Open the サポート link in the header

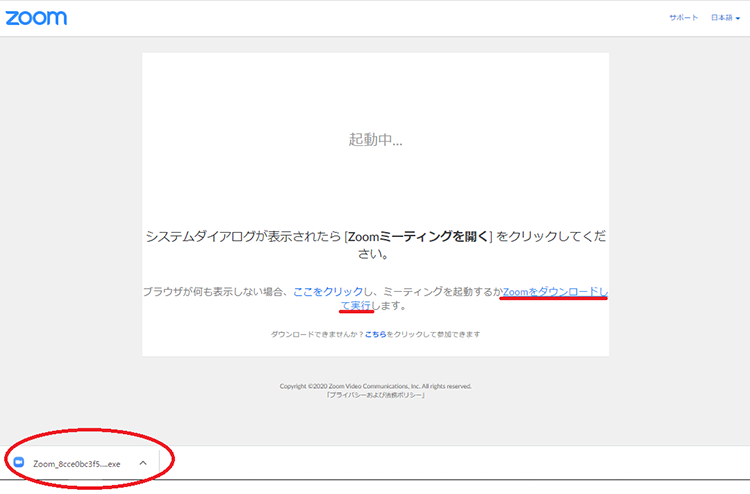point(684,18)
